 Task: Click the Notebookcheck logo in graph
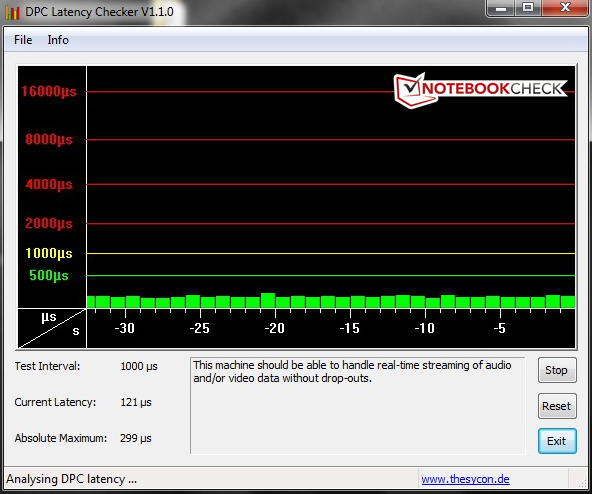[x=480, y=90]
